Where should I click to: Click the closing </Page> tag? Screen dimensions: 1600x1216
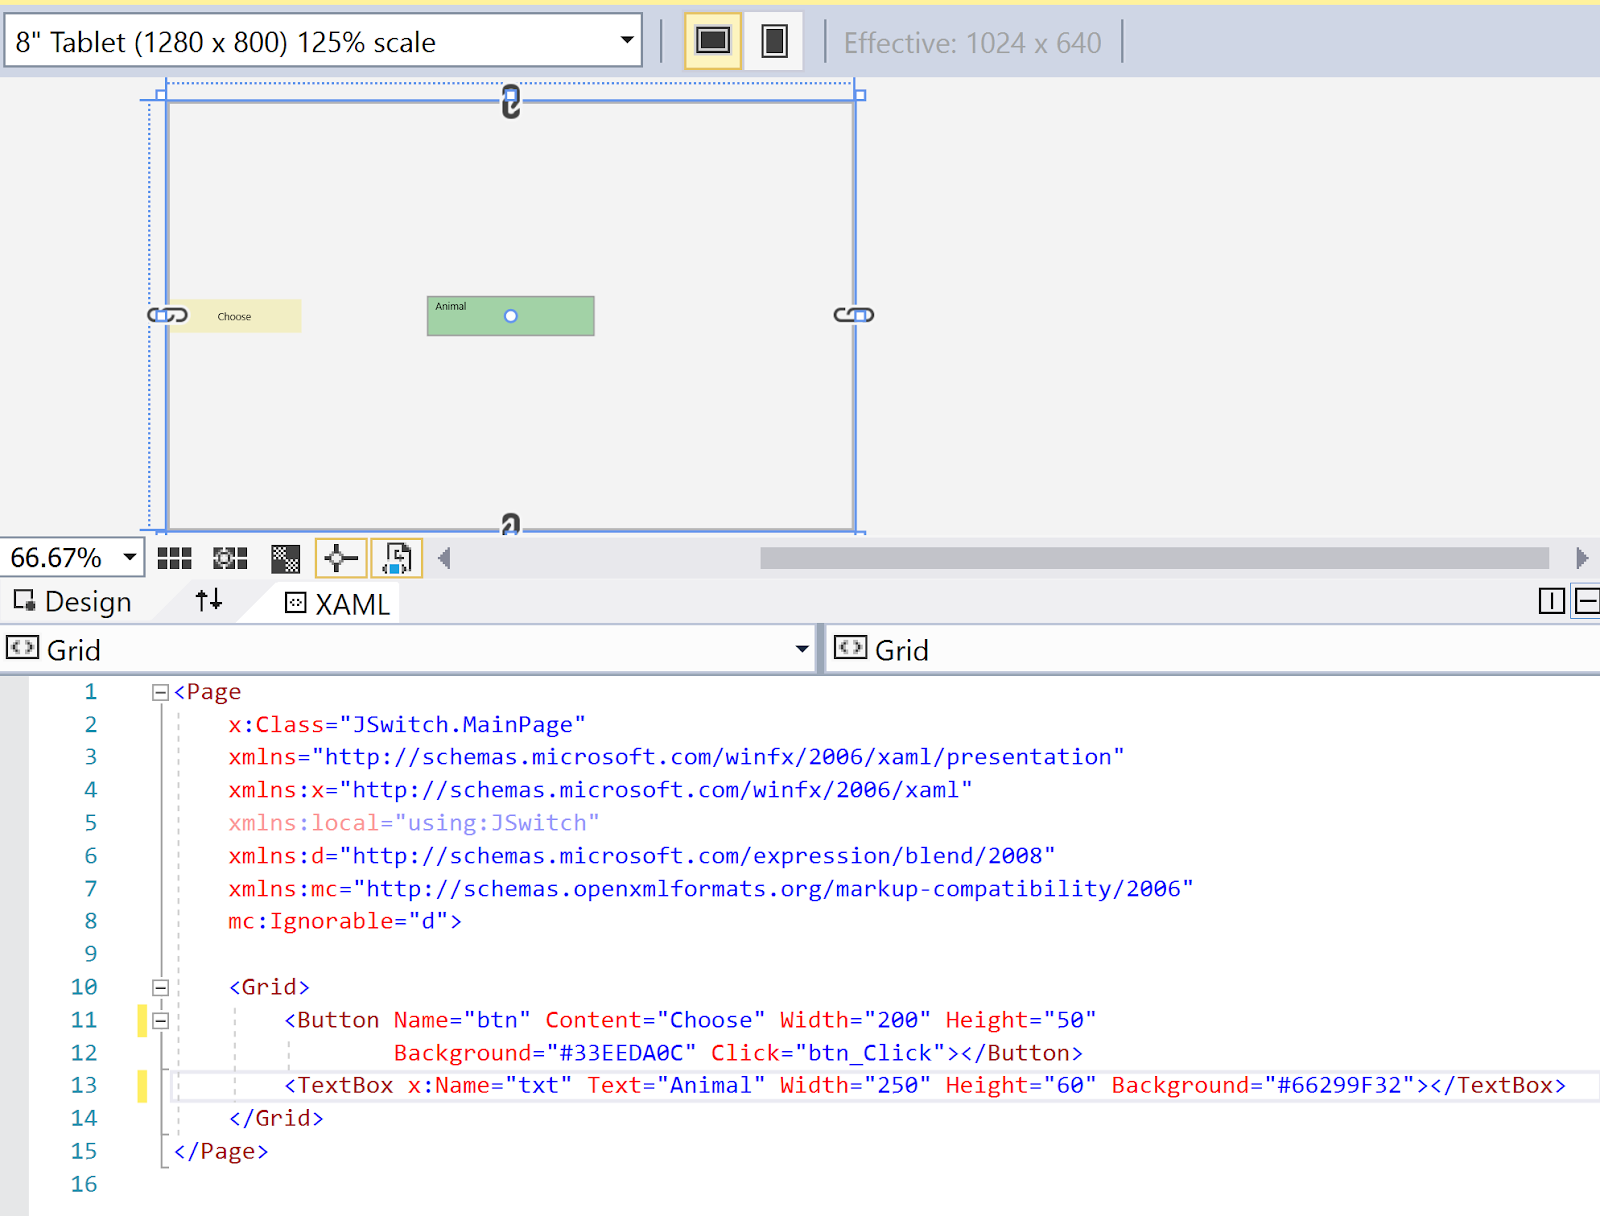[x=221, y=1151]
